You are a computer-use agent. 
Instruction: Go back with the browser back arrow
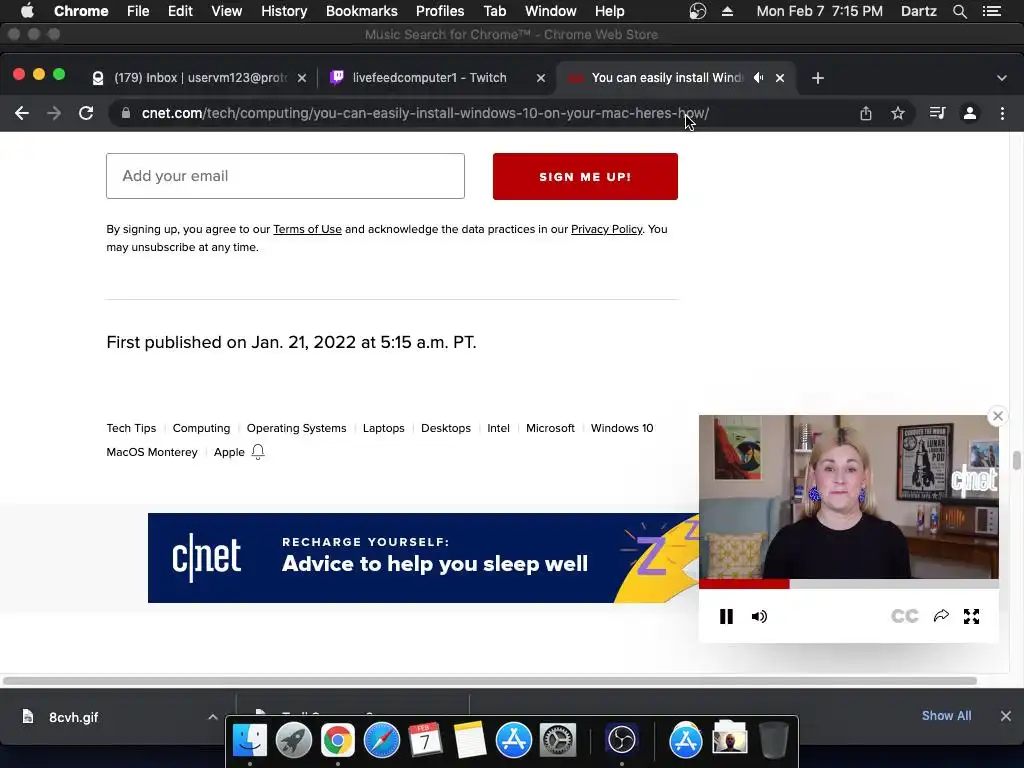click(22, 113)
